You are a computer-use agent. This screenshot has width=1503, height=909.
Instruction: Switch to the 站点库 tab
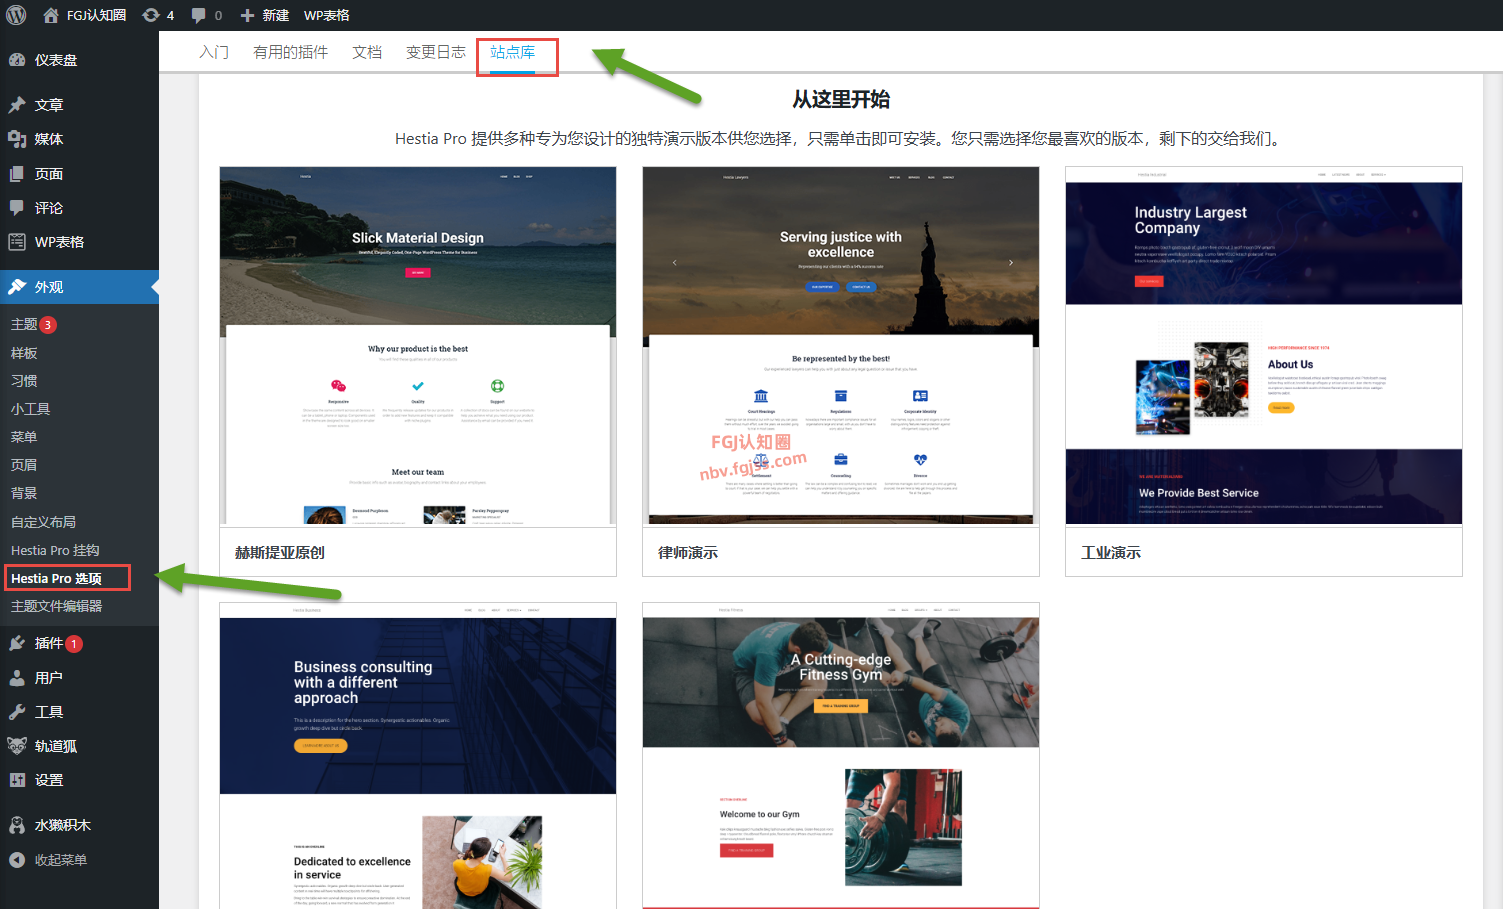point(513,52)
